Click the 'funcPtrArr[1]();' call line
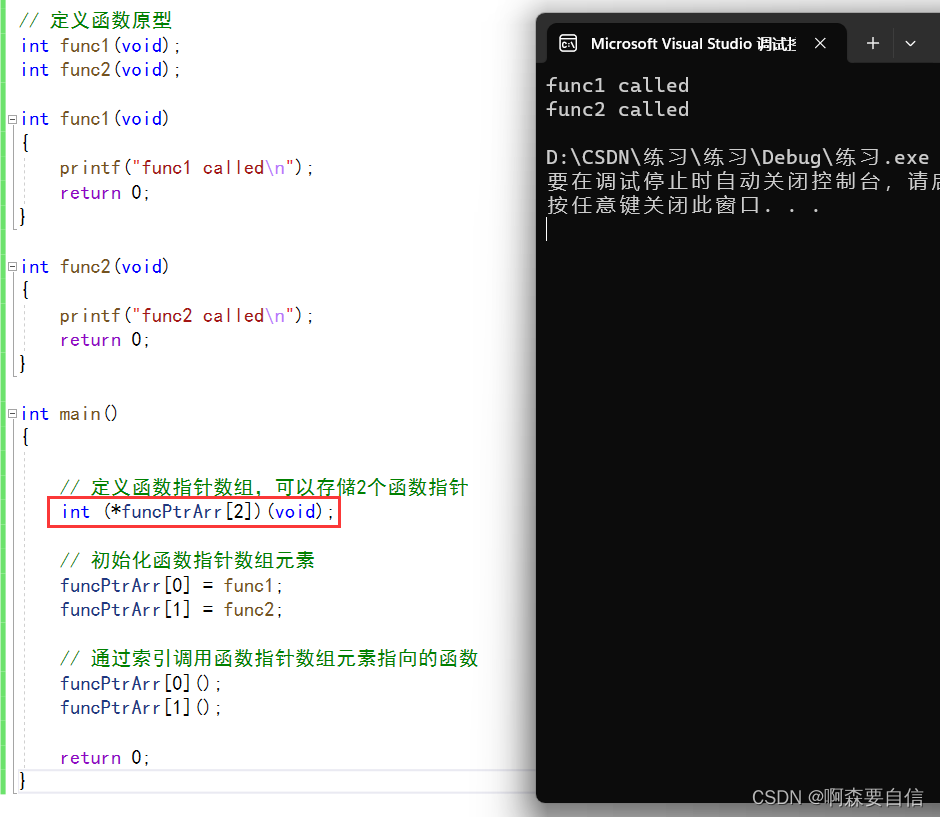This screenshot has height=817, width=940. pyautogui.click(x=140, y=708)
